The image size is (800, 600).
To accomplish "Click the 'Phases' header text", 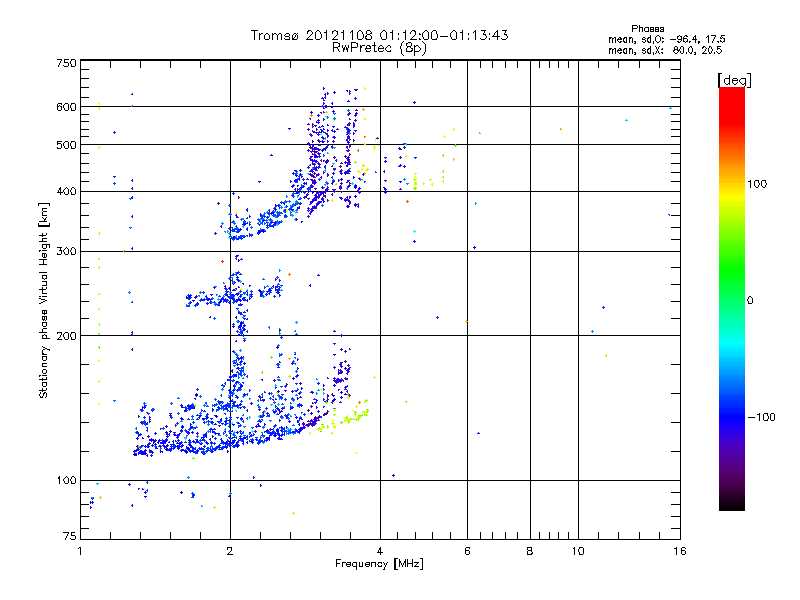I will pyautogui.click(x=647, y=29).
